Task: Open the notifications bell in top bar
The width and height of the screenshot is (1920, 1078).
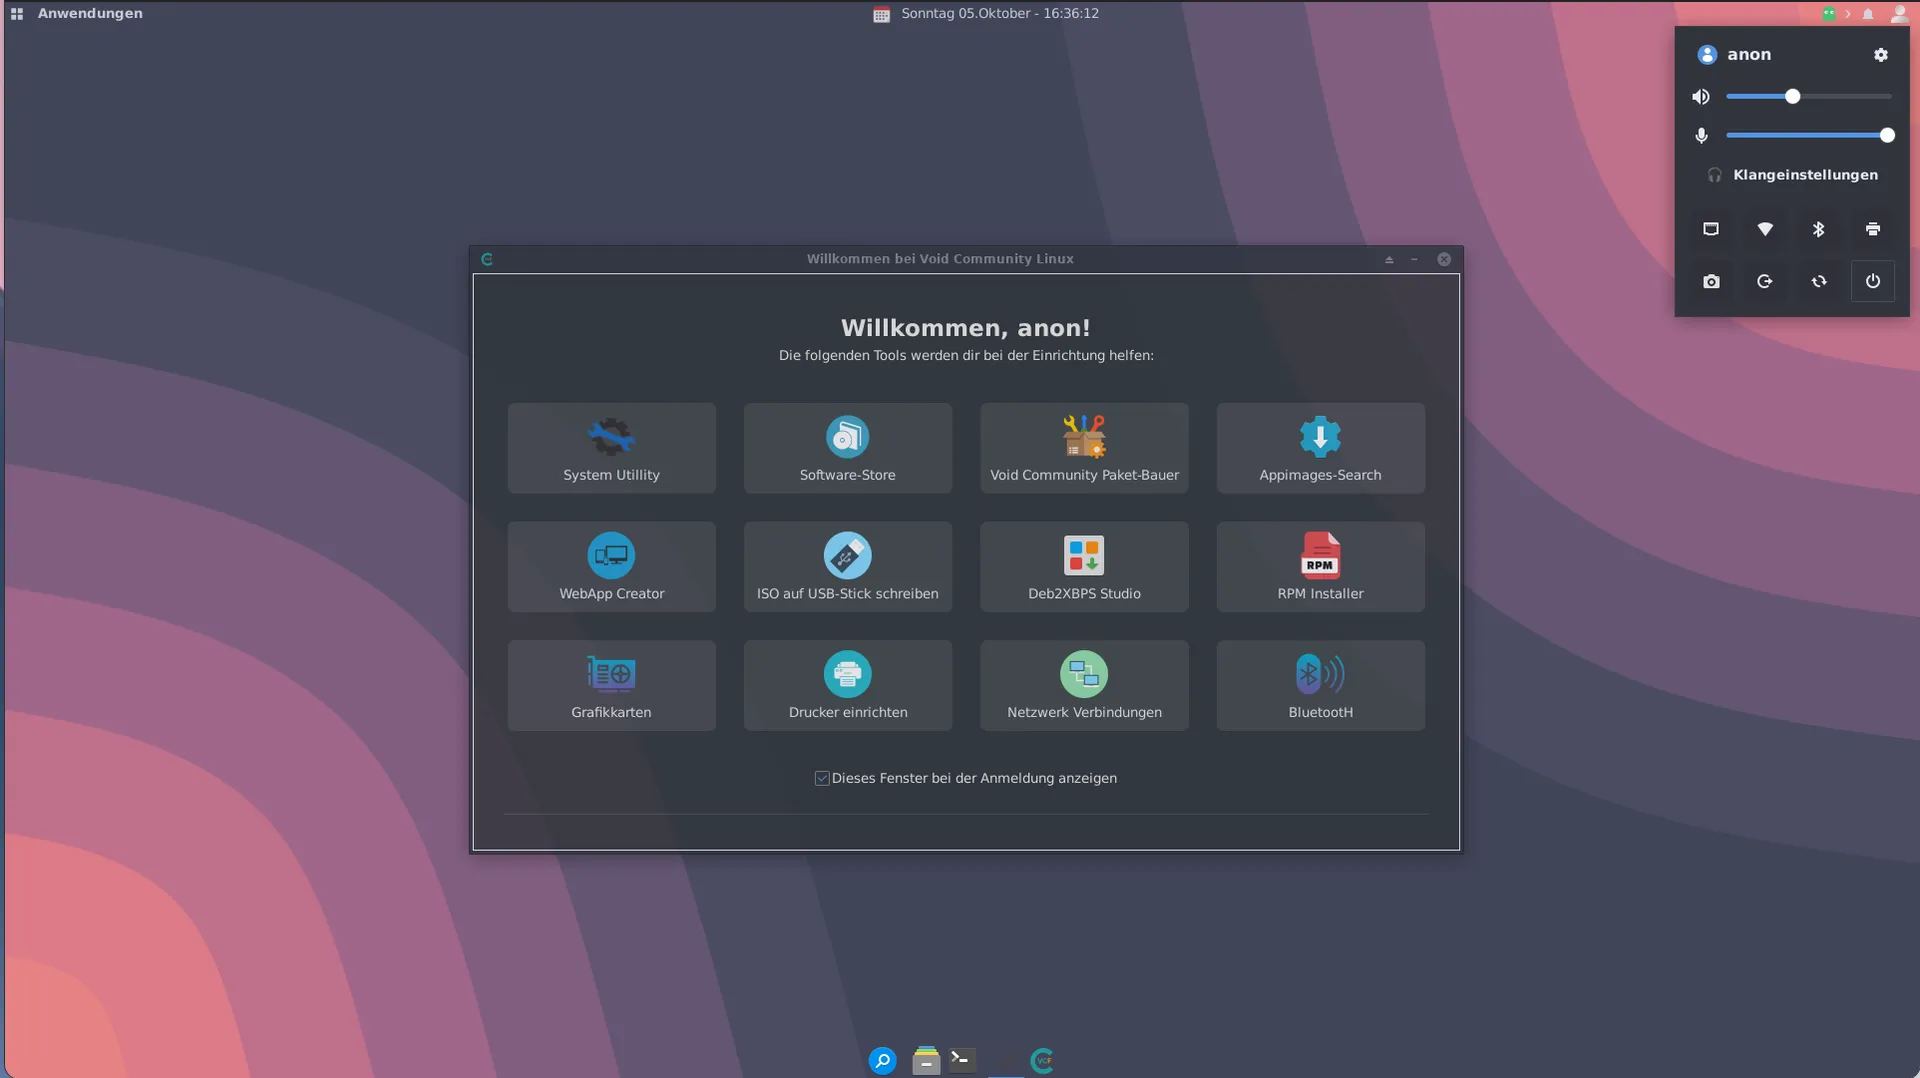Action: [1868, 14]
